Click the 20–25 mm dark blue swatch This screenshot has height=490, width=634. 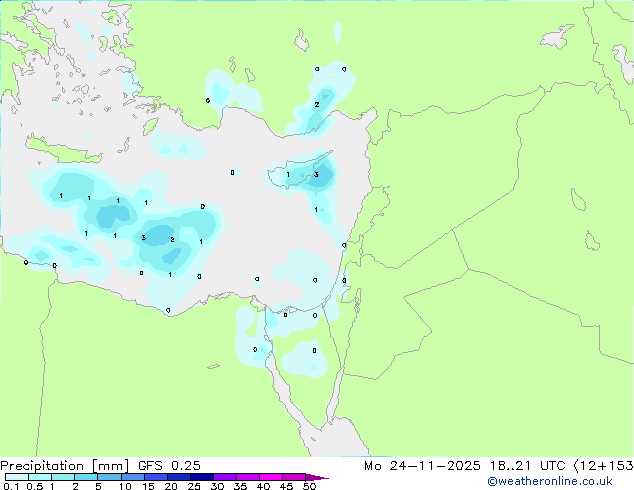coord(179,477)
